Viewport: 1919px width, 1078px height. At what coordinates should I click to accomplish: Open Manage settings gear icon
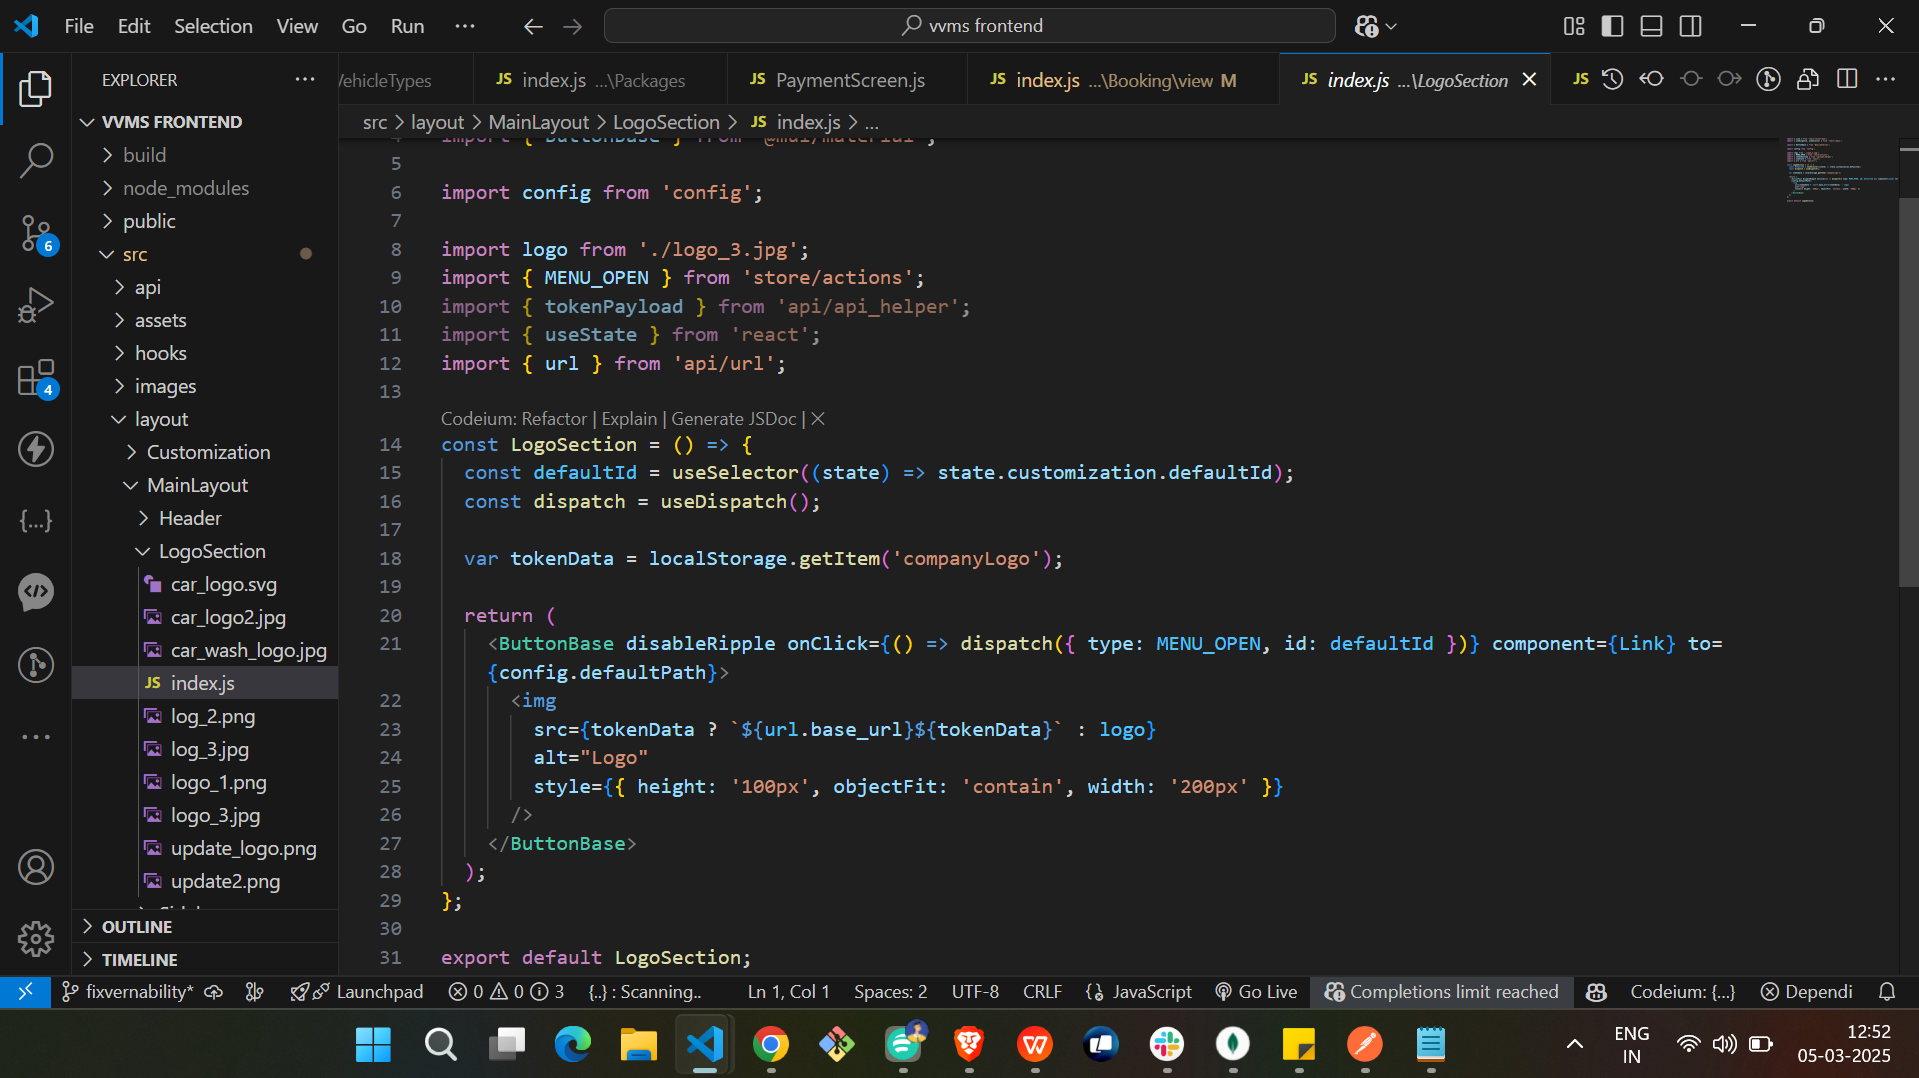click(36, 938)
